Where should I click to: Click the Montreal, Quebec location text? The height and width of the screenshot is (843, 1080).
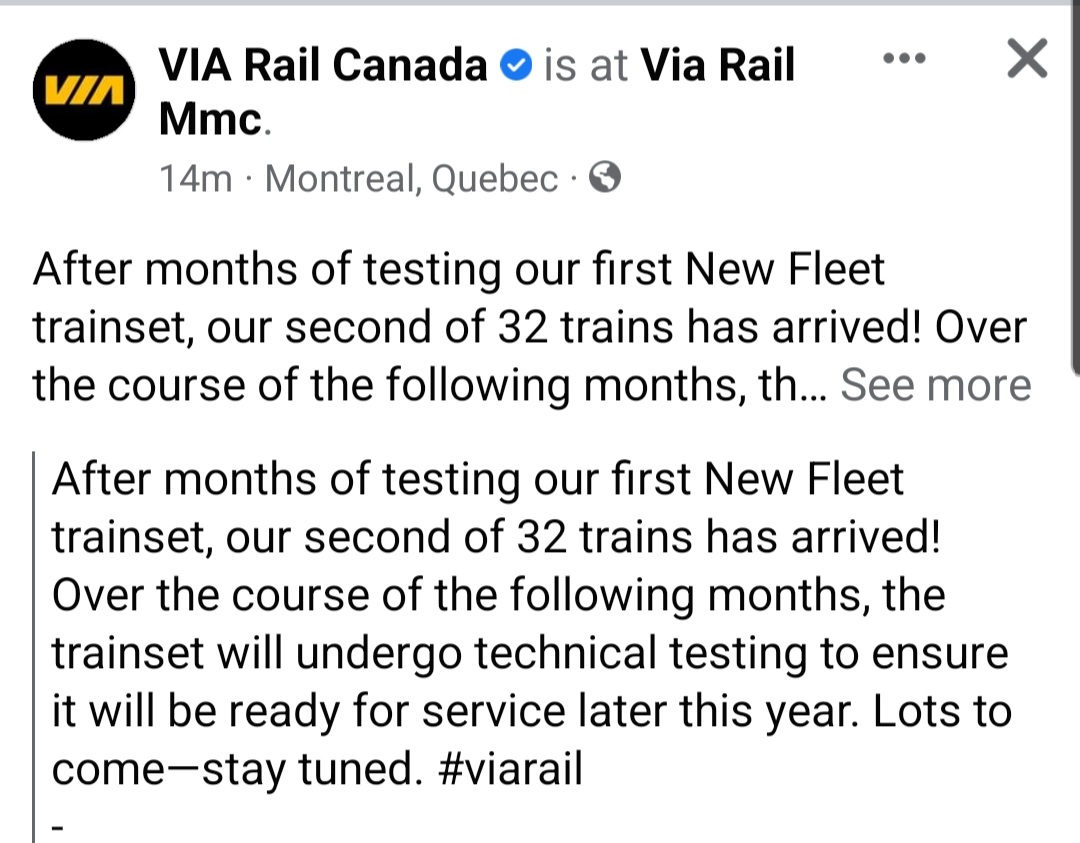pos(412,179)
